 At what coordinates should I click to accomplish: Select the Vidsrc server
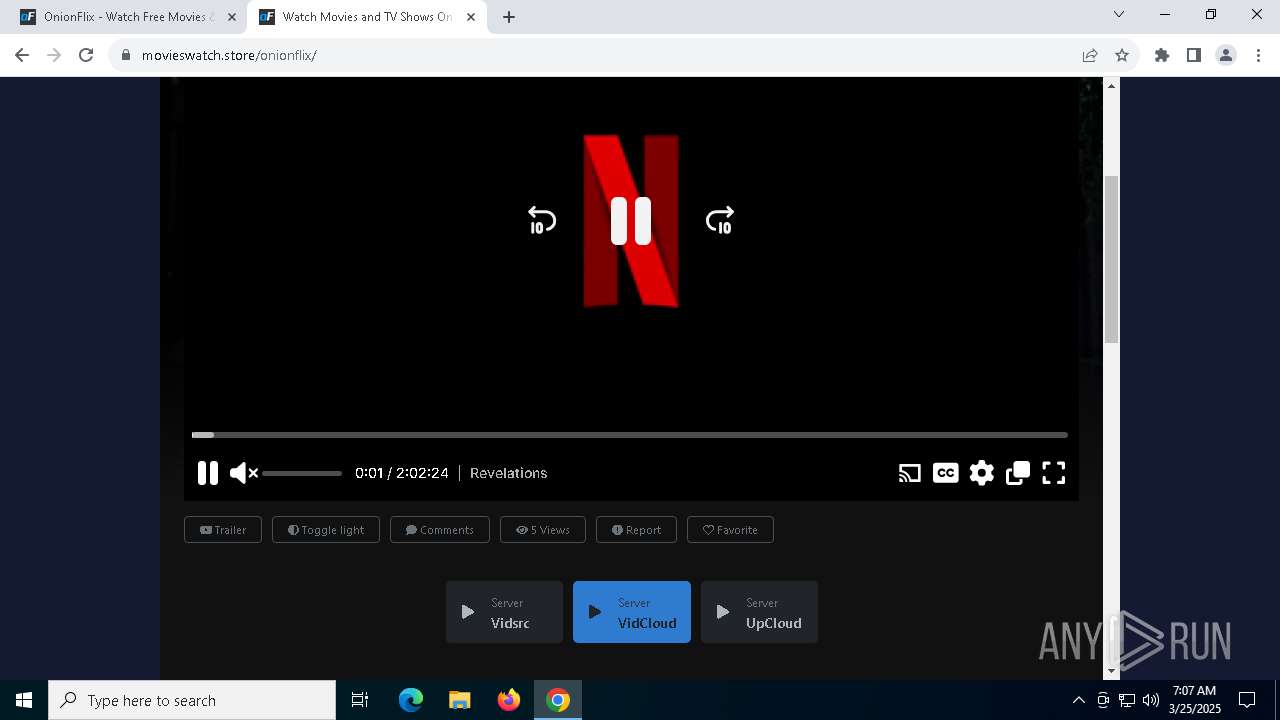coord(504,612)
